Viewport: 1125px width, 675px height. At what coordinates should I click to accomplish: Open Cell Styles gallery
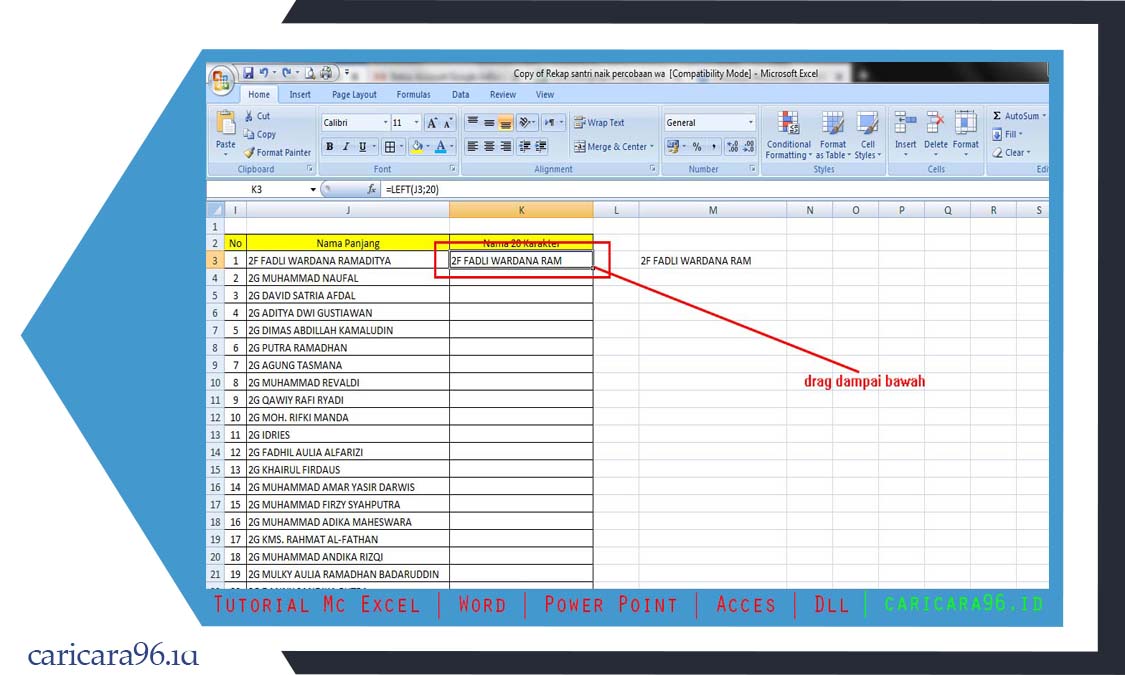click(867, 136)
